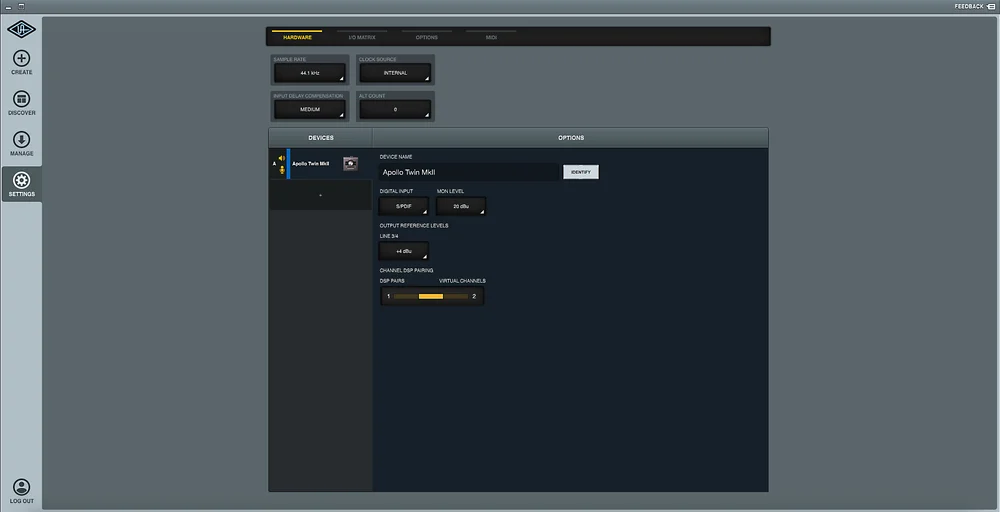Click the Virtual Channels label
The width and height of the screenshot is (1000, 512).
coord(462,281)
